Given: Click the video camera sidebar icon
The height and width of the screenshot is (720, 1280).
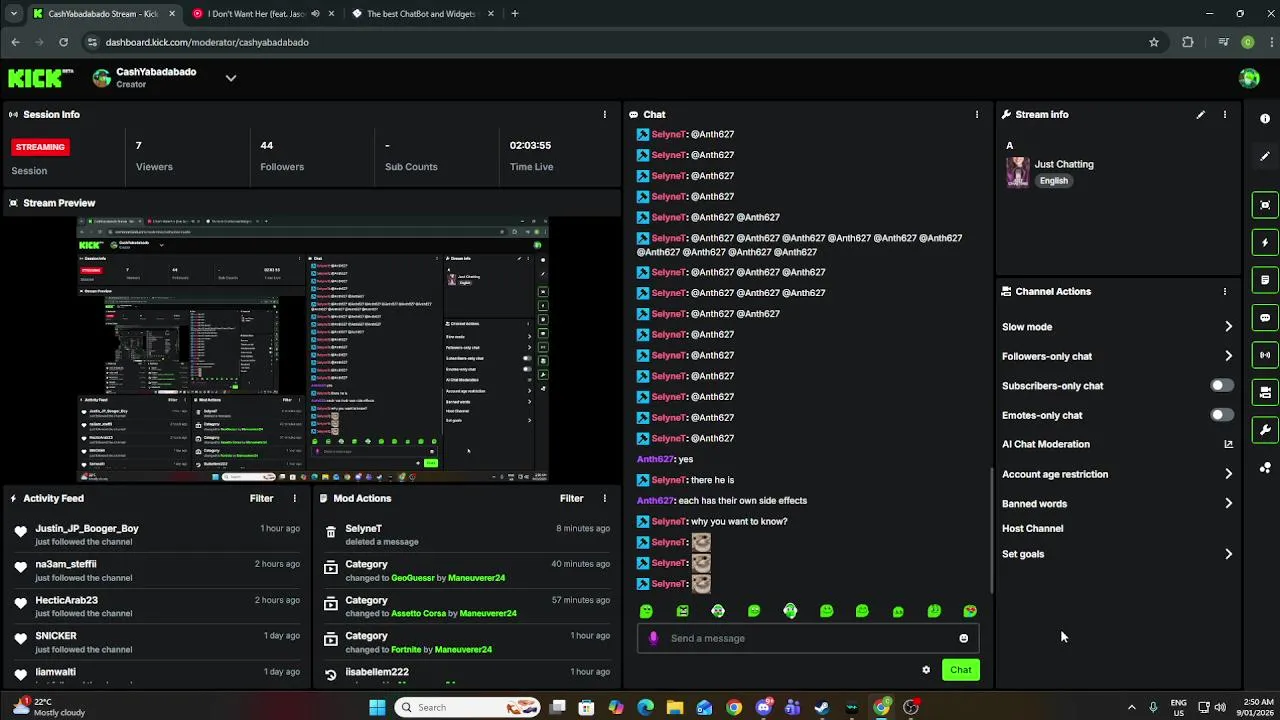Looking at the screenshot, I should coord(1265,392).
